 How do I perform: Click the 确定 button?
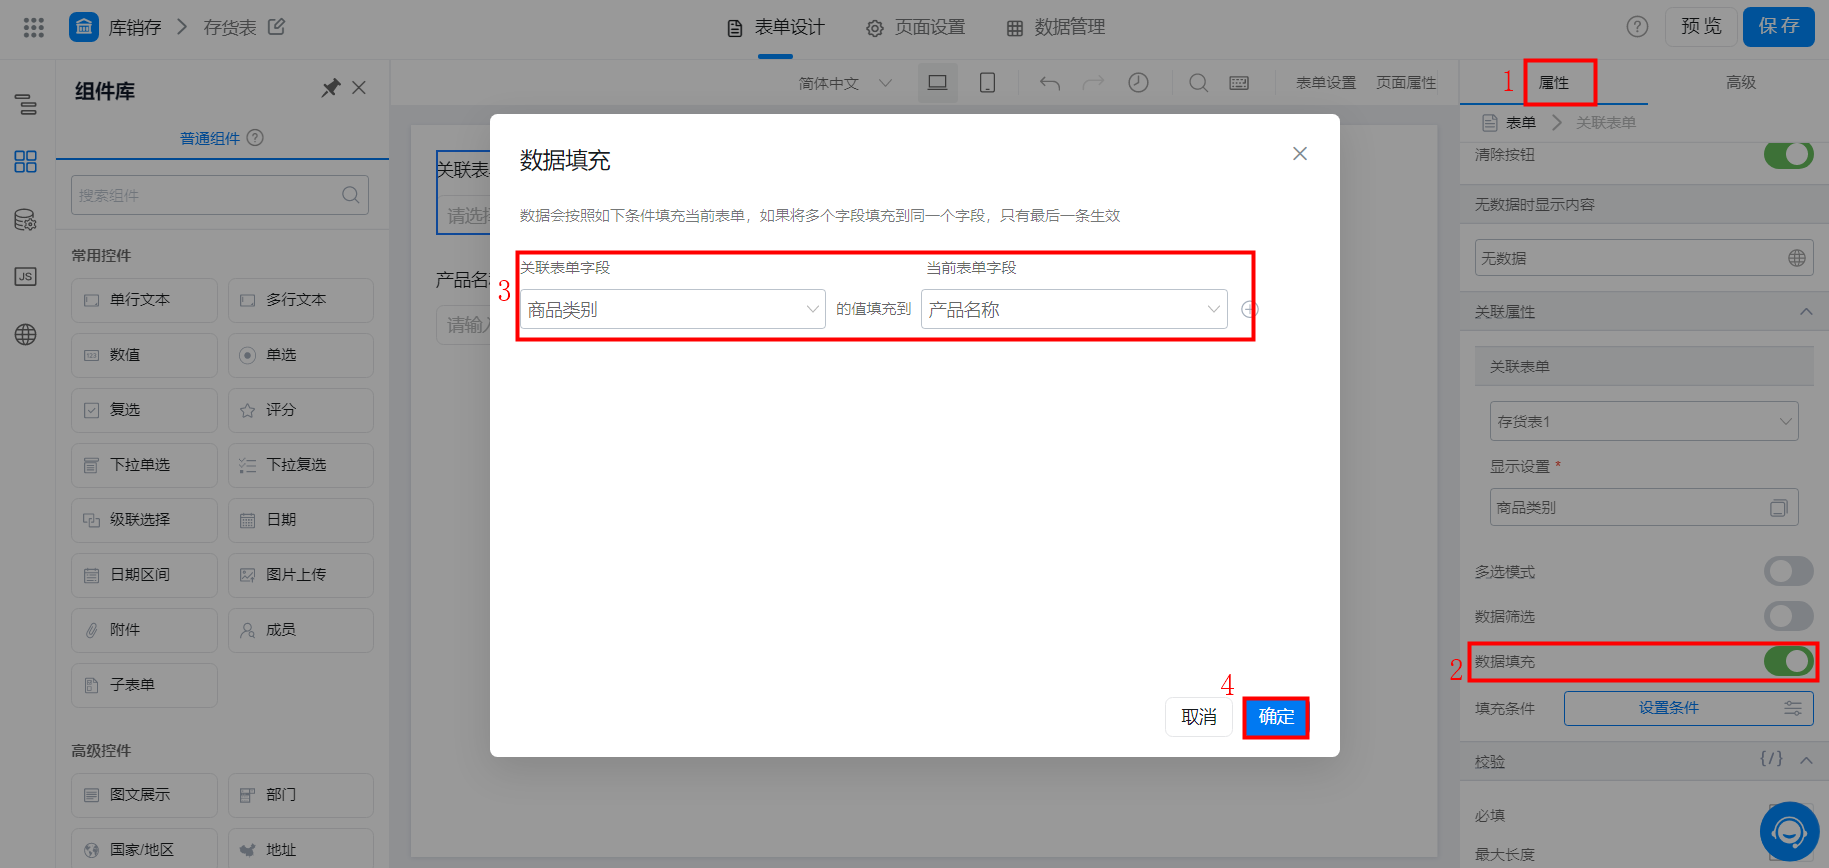1276,717
